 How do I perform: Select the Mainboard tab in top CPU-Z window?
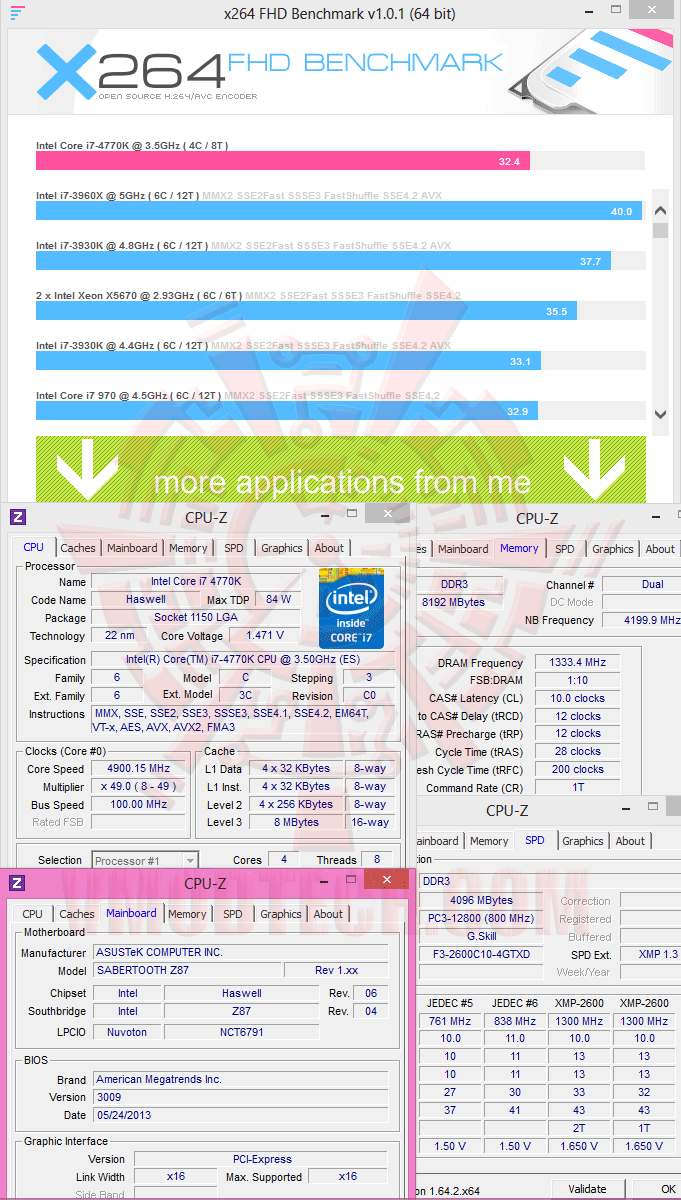tap(132, 548)
